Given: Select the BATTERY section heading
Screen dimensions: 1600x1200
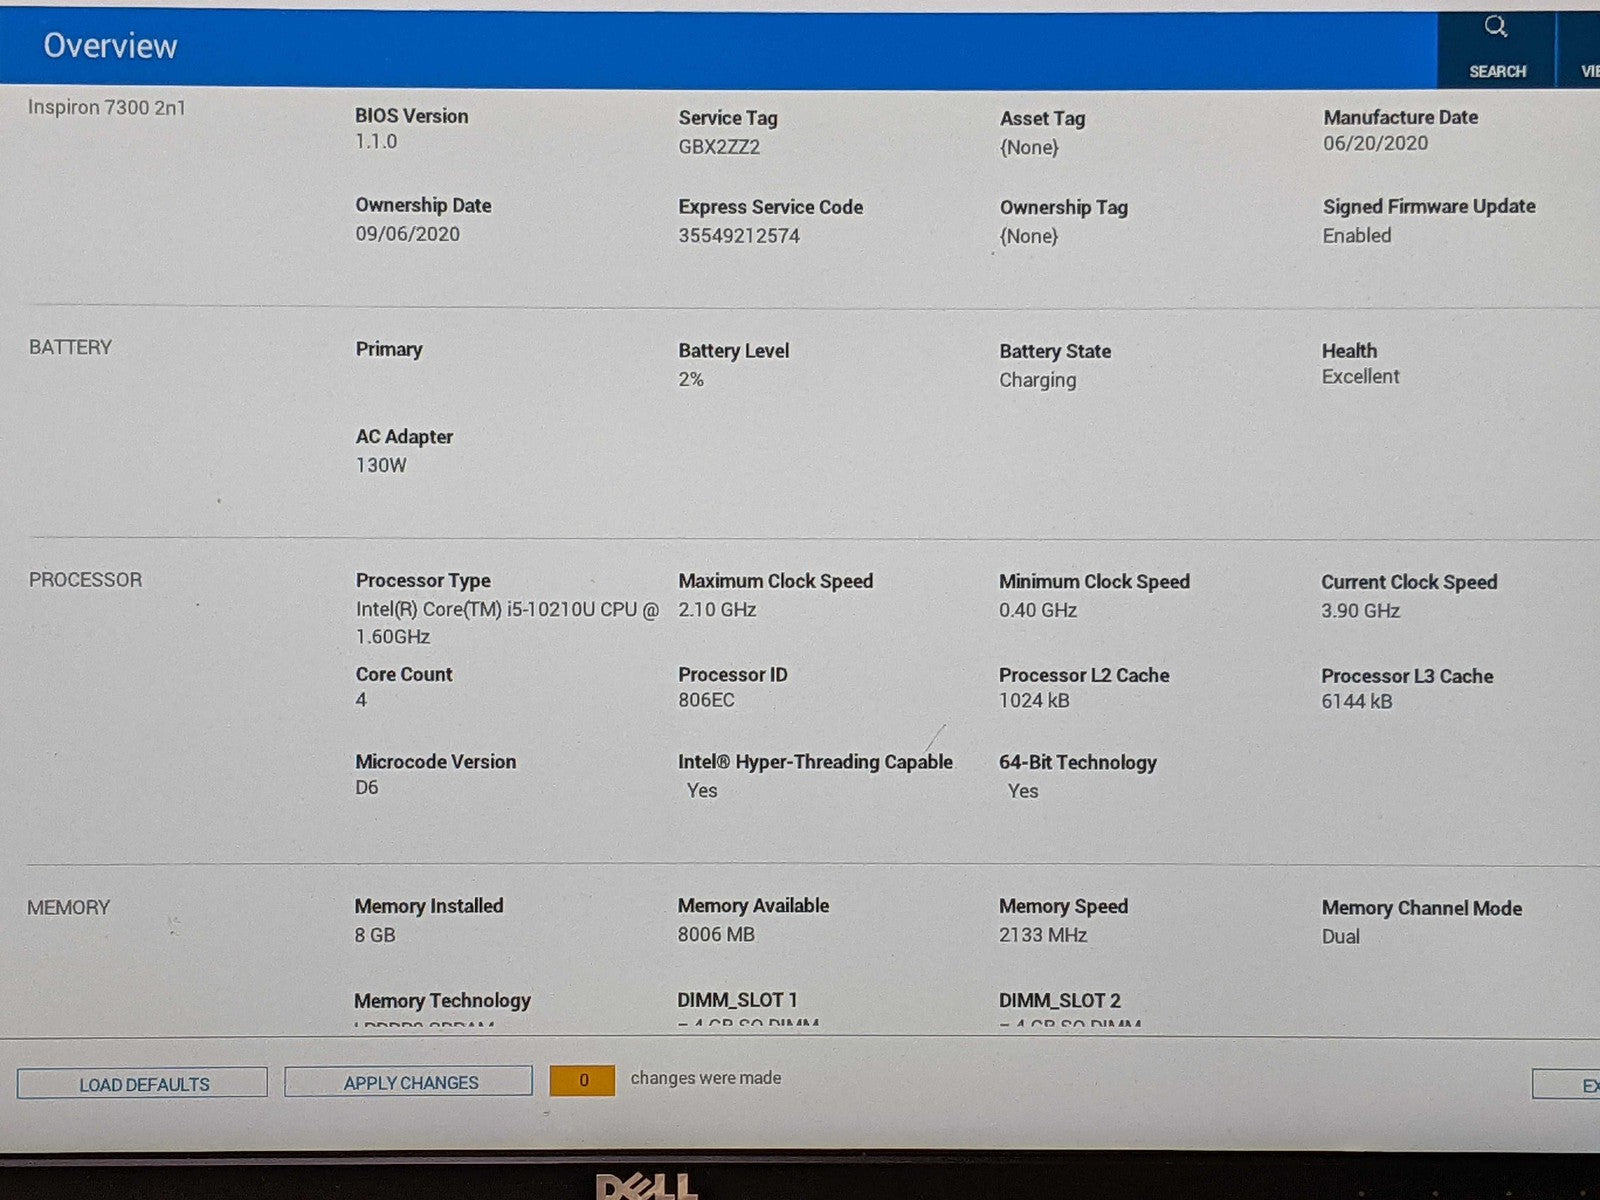Looking at the screenshot, I should 70,347.
